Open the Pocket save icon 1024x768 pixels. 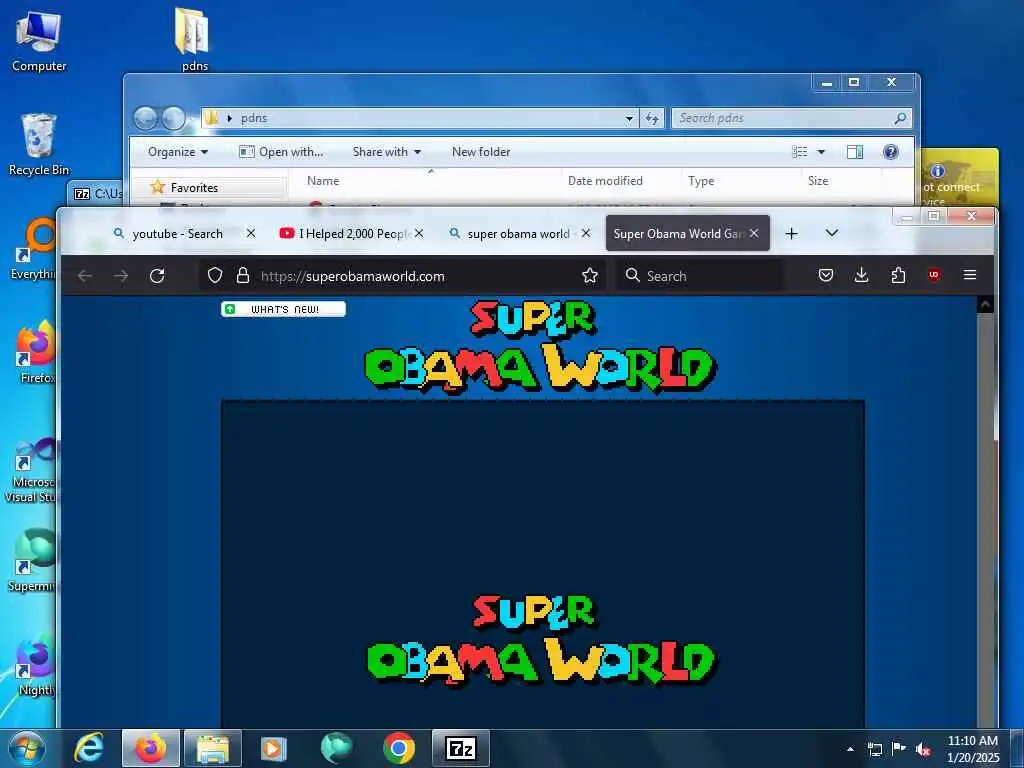coord(825,276)
